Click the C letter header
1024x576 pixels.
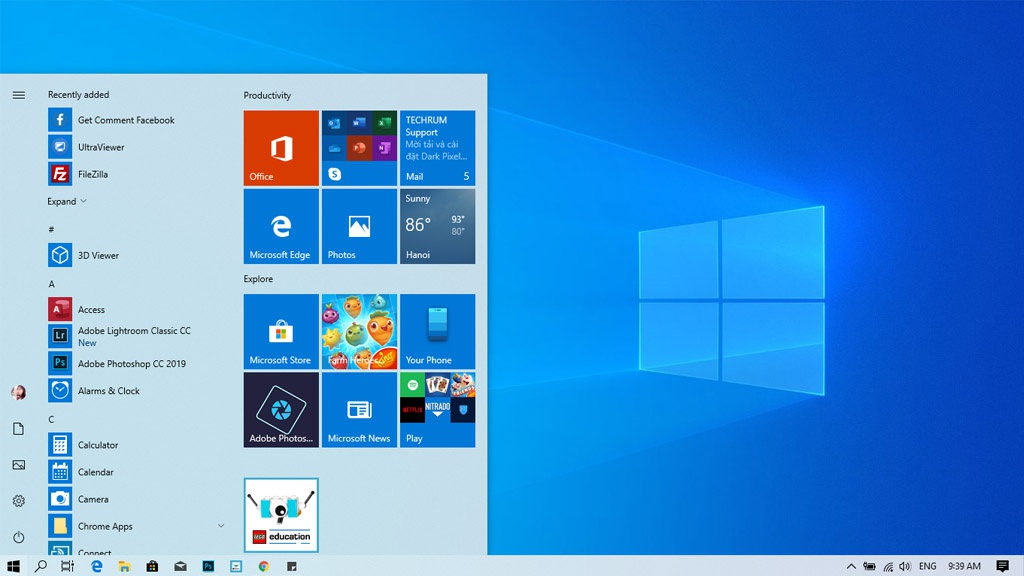coord(52,419)
